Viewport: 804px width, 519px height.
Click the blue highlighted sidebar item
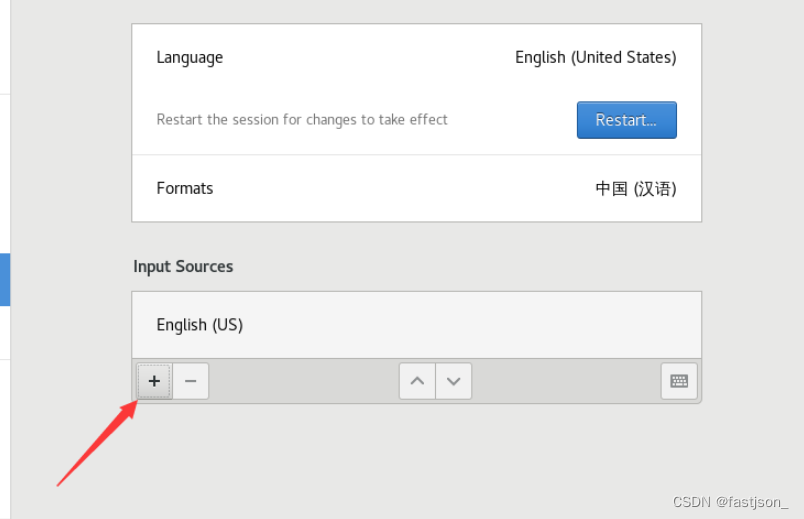[5, 279]
